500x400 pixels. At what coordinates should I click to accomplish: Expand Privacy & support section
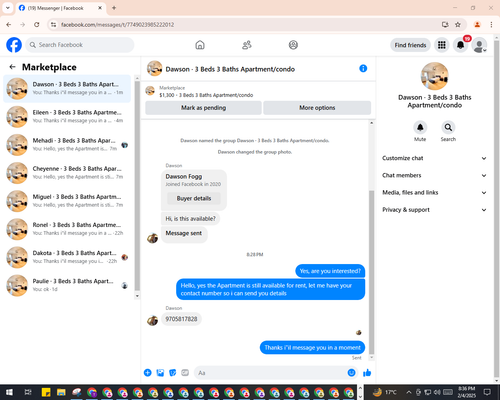(434, 210)
